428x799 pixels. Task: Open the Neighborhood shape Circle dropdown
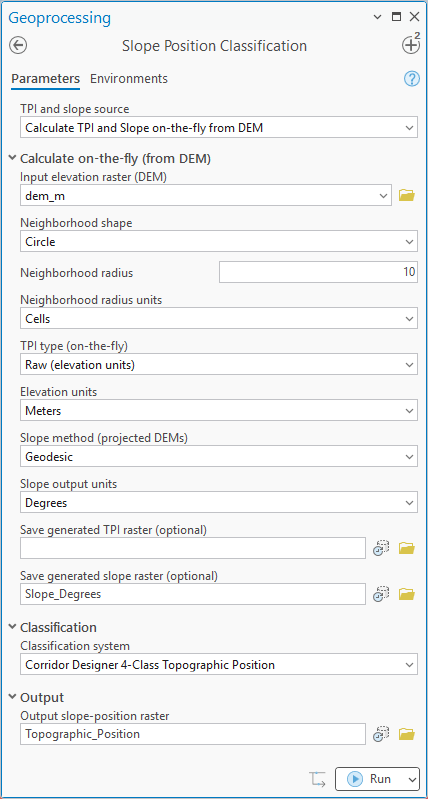tap(219, 242)
